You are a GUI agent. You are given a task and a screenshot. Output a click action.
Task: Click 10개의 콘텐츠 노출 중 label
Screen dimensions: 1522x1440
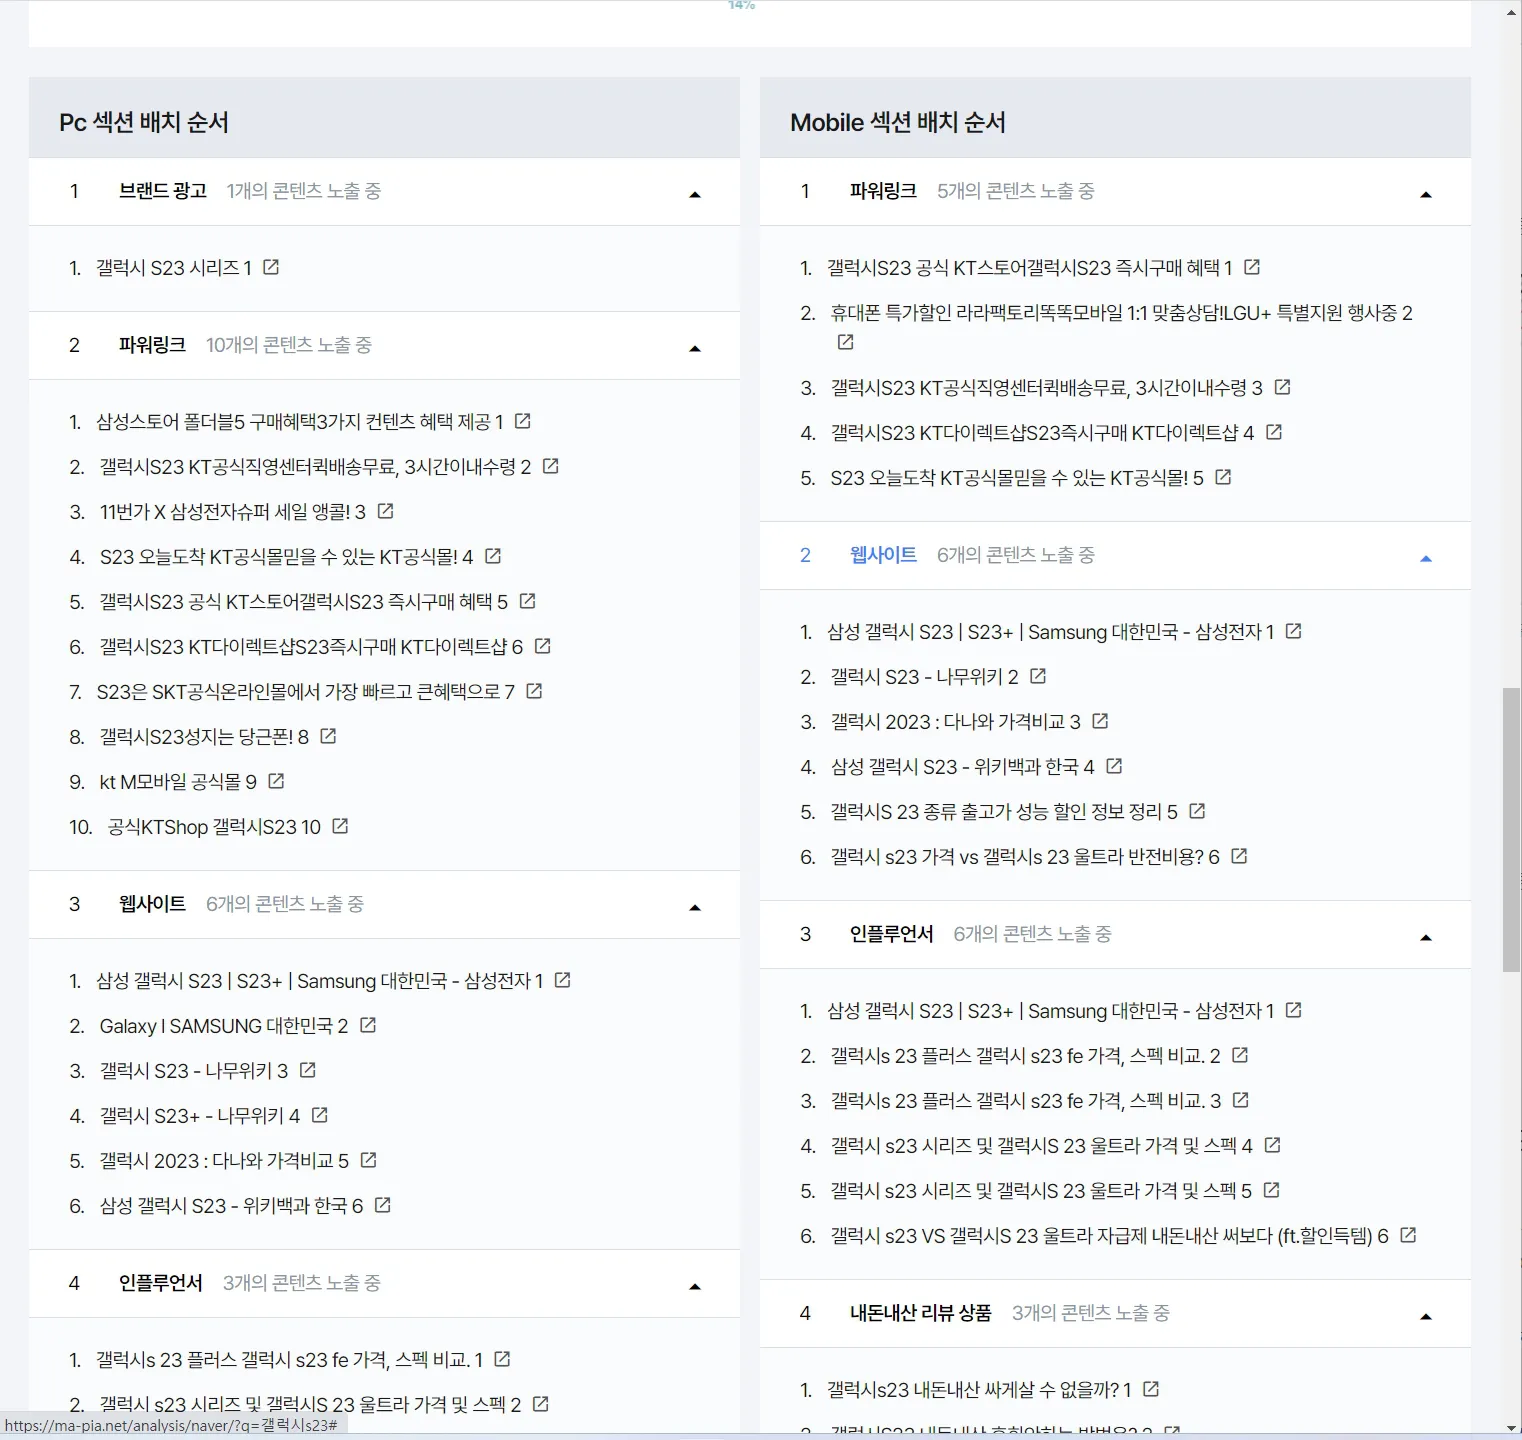pyautogui.click(x=289, y=344)
